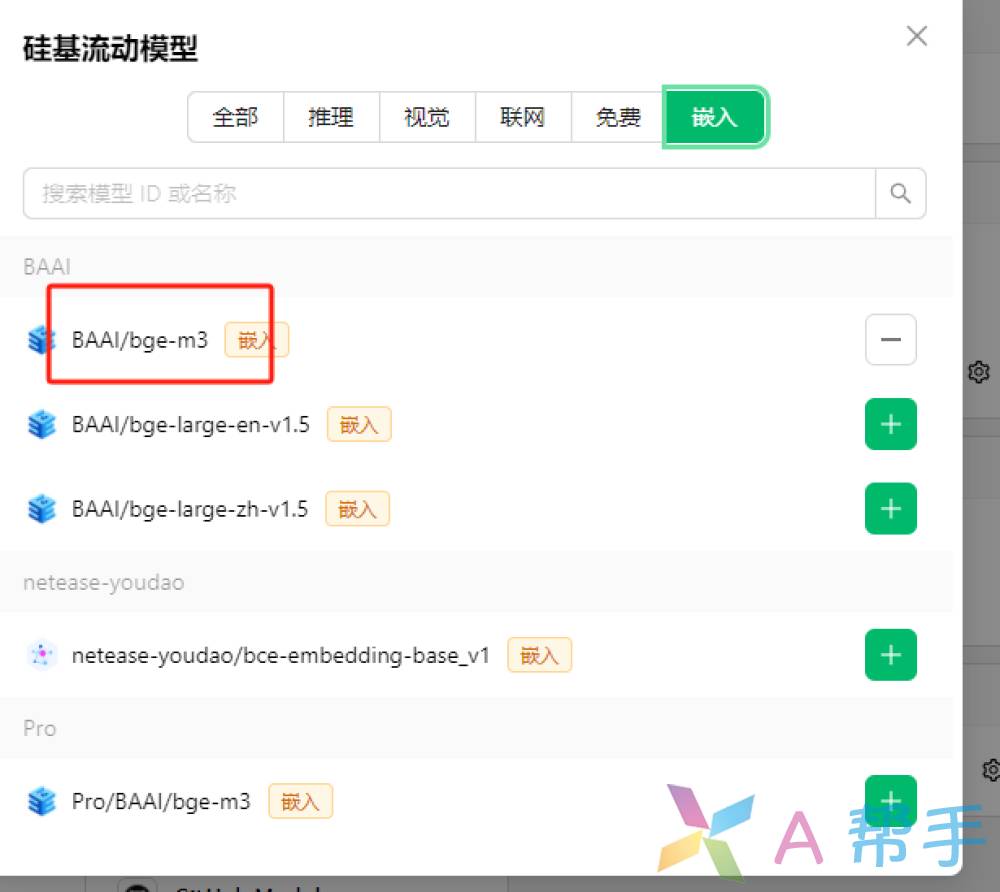The image size is (1000, 892).
Task: Focus the 搜索模型 ID 或名称 field
Action: click(449, 193)
